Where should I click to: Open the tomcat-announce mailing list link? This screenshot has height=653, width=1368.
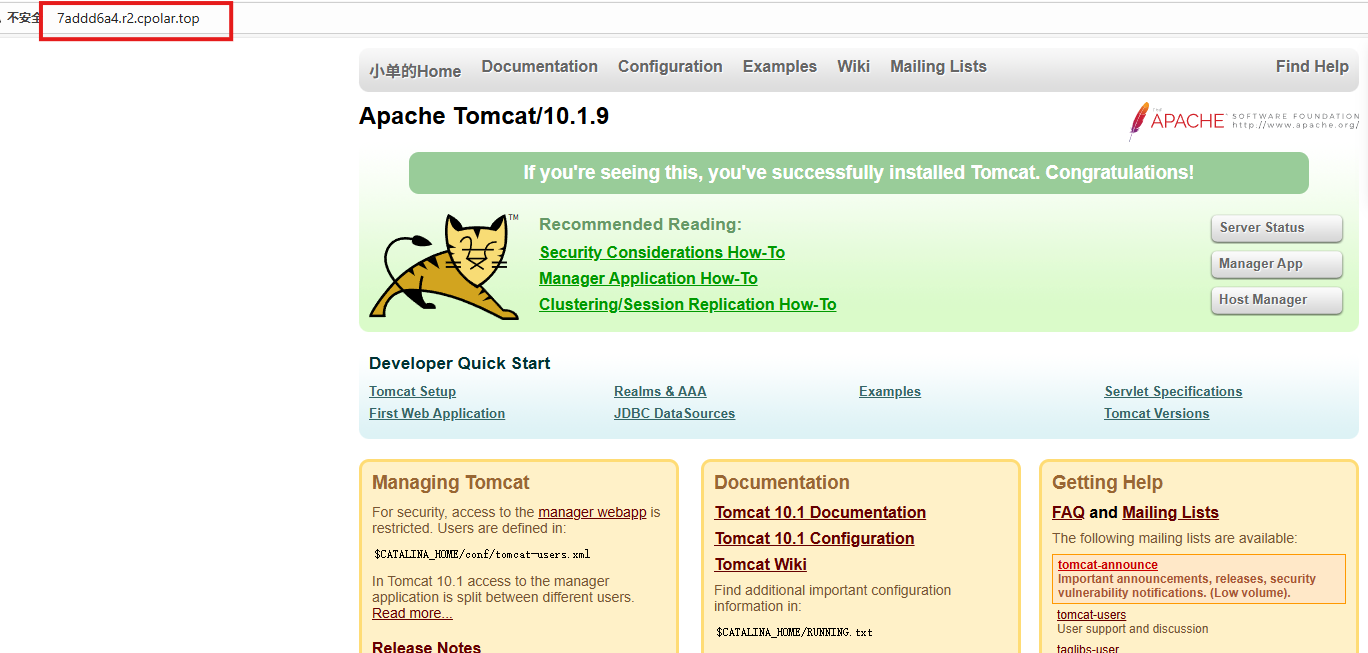click(1108, 565)
